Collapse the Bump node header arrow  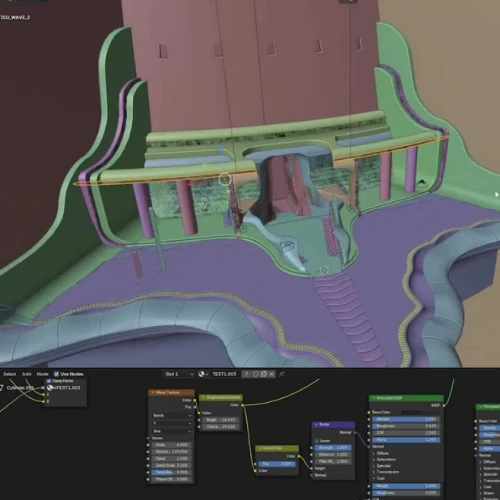tap(316, 424)
